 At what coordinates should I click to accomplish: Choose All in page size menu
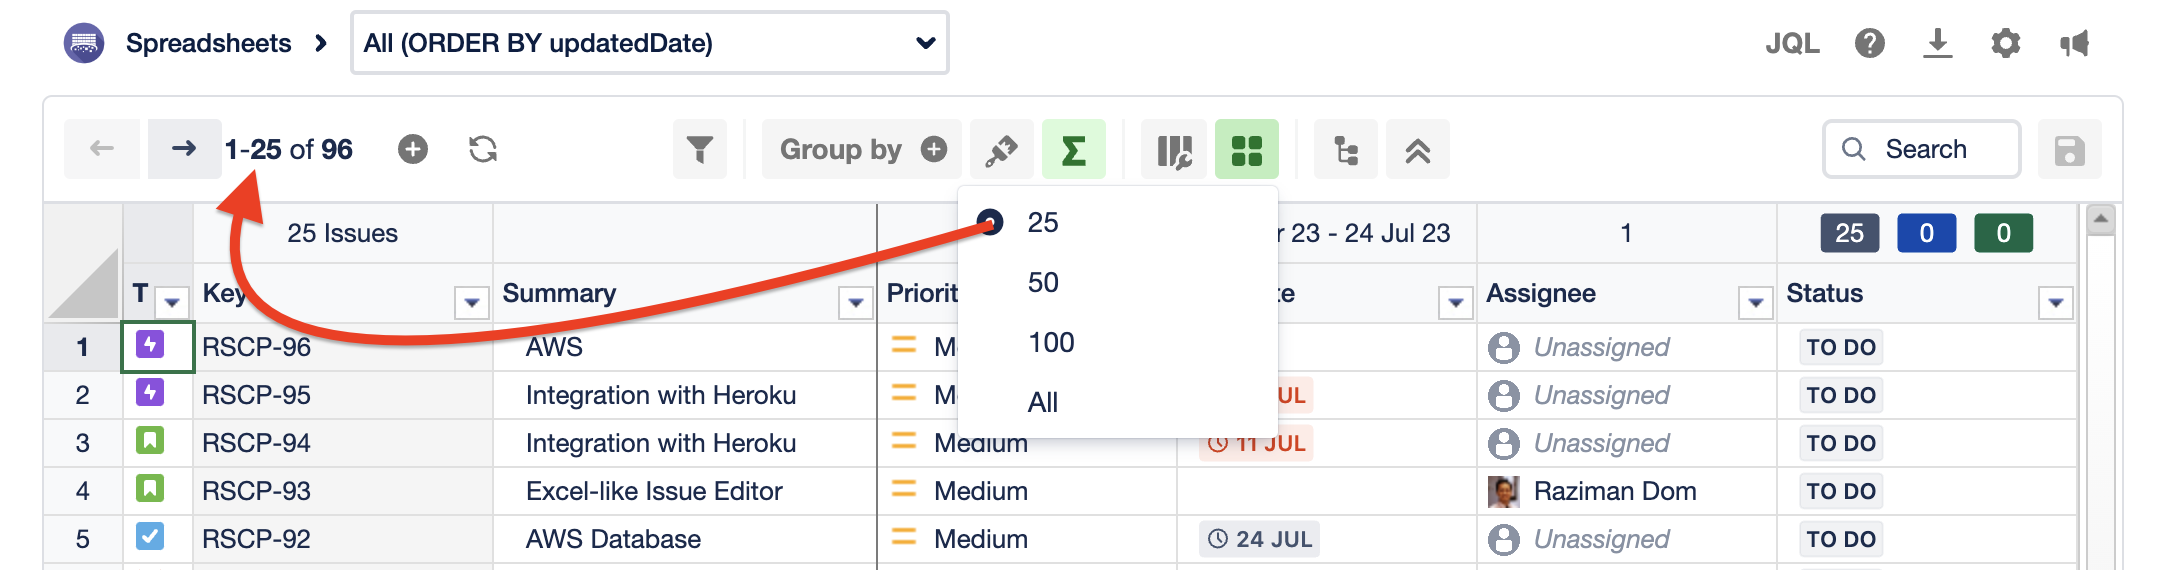coord(1043,403)
